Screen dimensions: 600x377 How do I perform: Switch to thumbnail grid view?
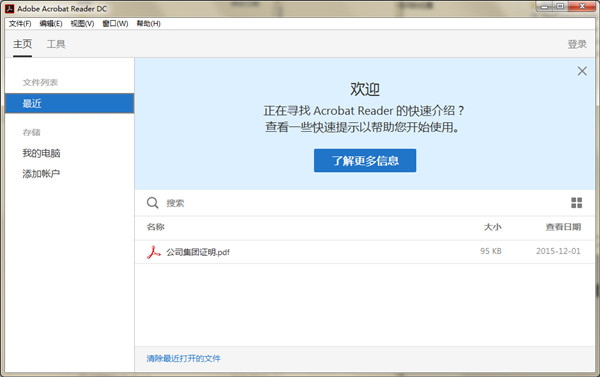(576, 203)
